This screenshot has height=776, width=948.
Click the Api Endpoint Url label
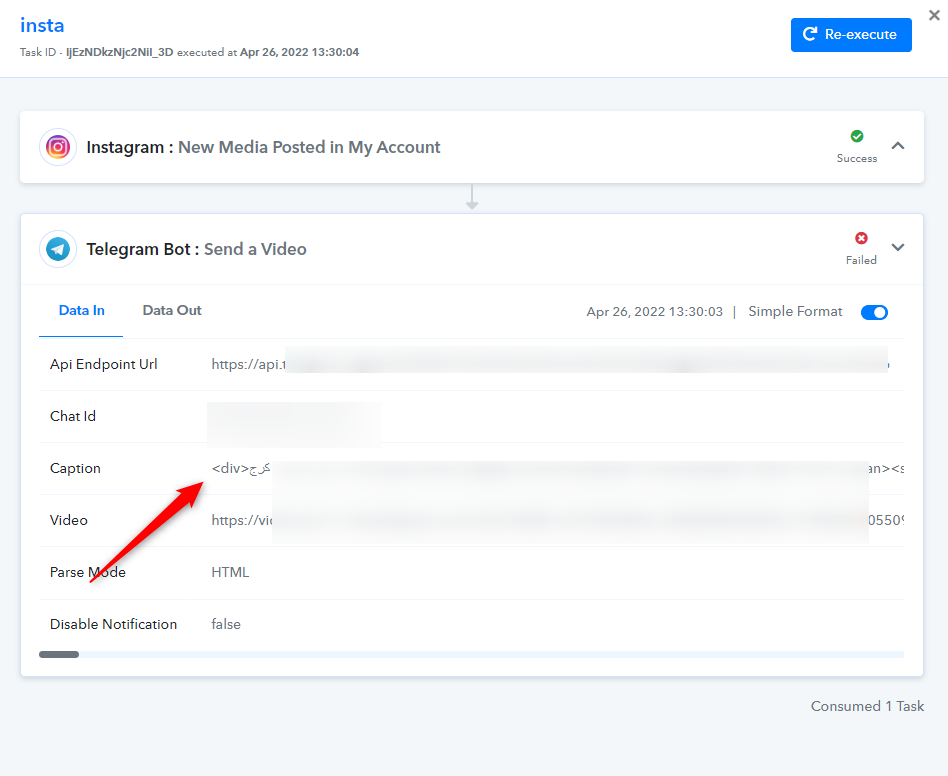click(103, 364)
